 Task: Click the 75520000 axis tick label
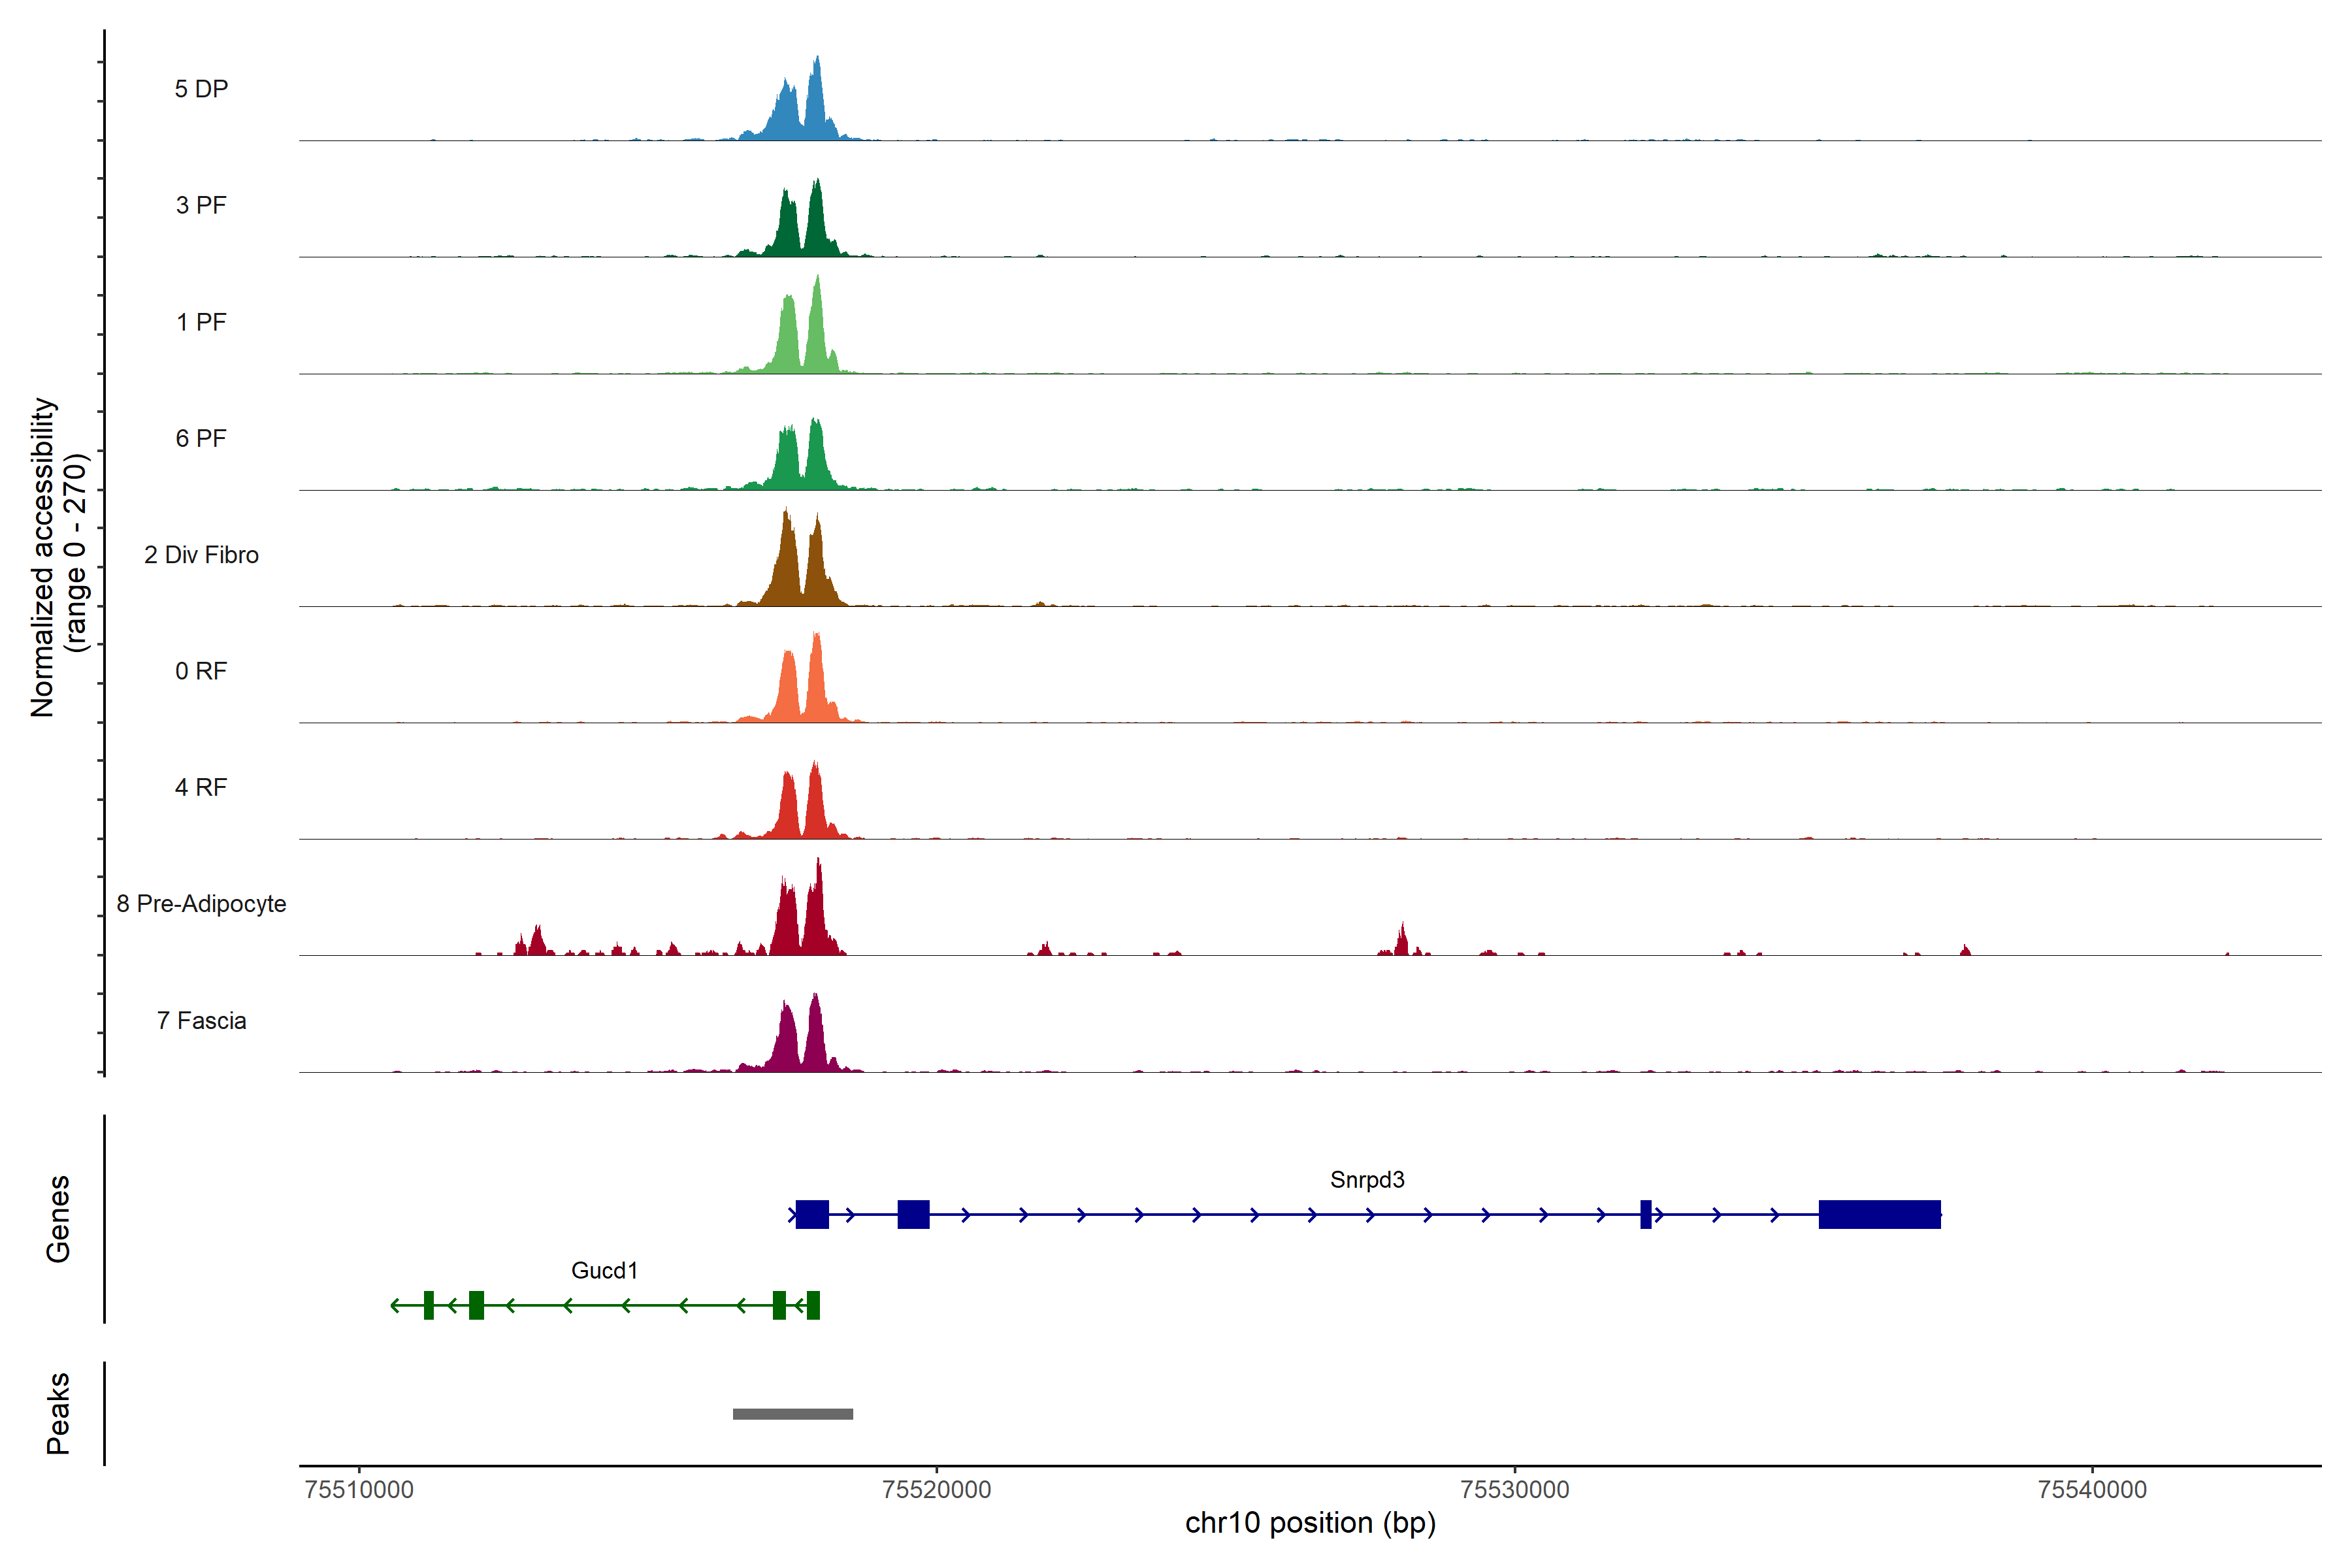tap(936, 1489)
